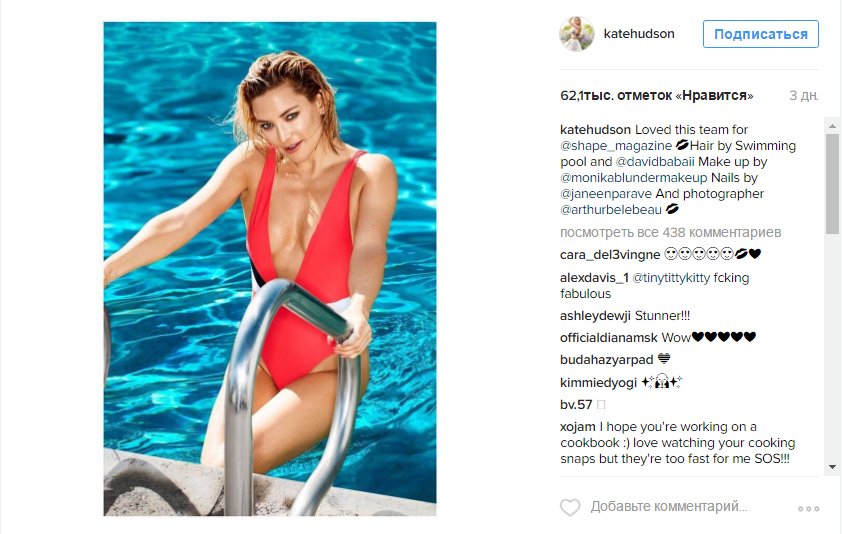The image size is (842, 534).
Task: Focus the Добавьте комментарий input field
Action: (669, 507)
